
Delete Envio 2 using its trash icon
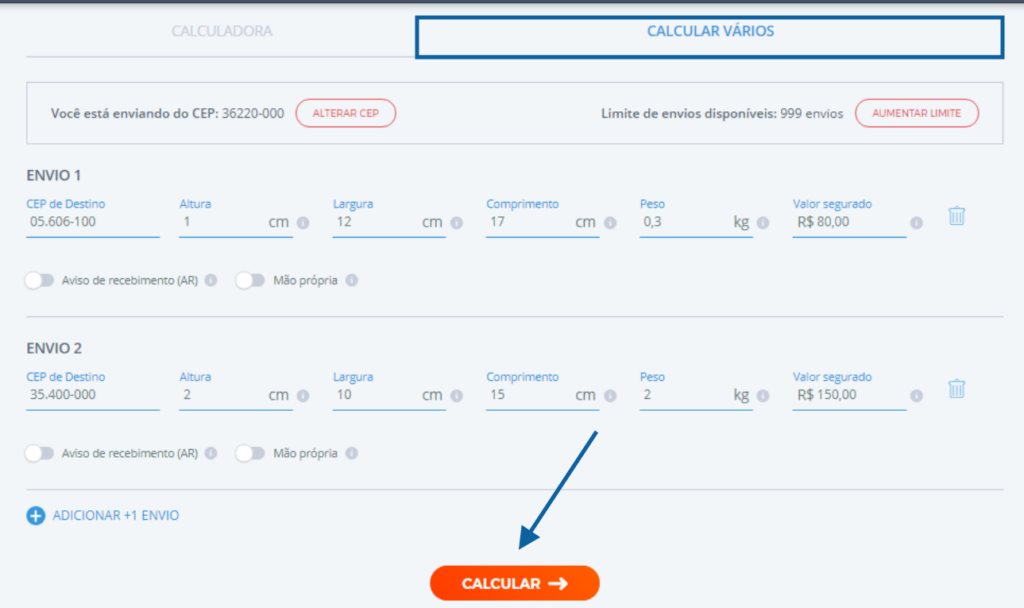tap(957, 389)
